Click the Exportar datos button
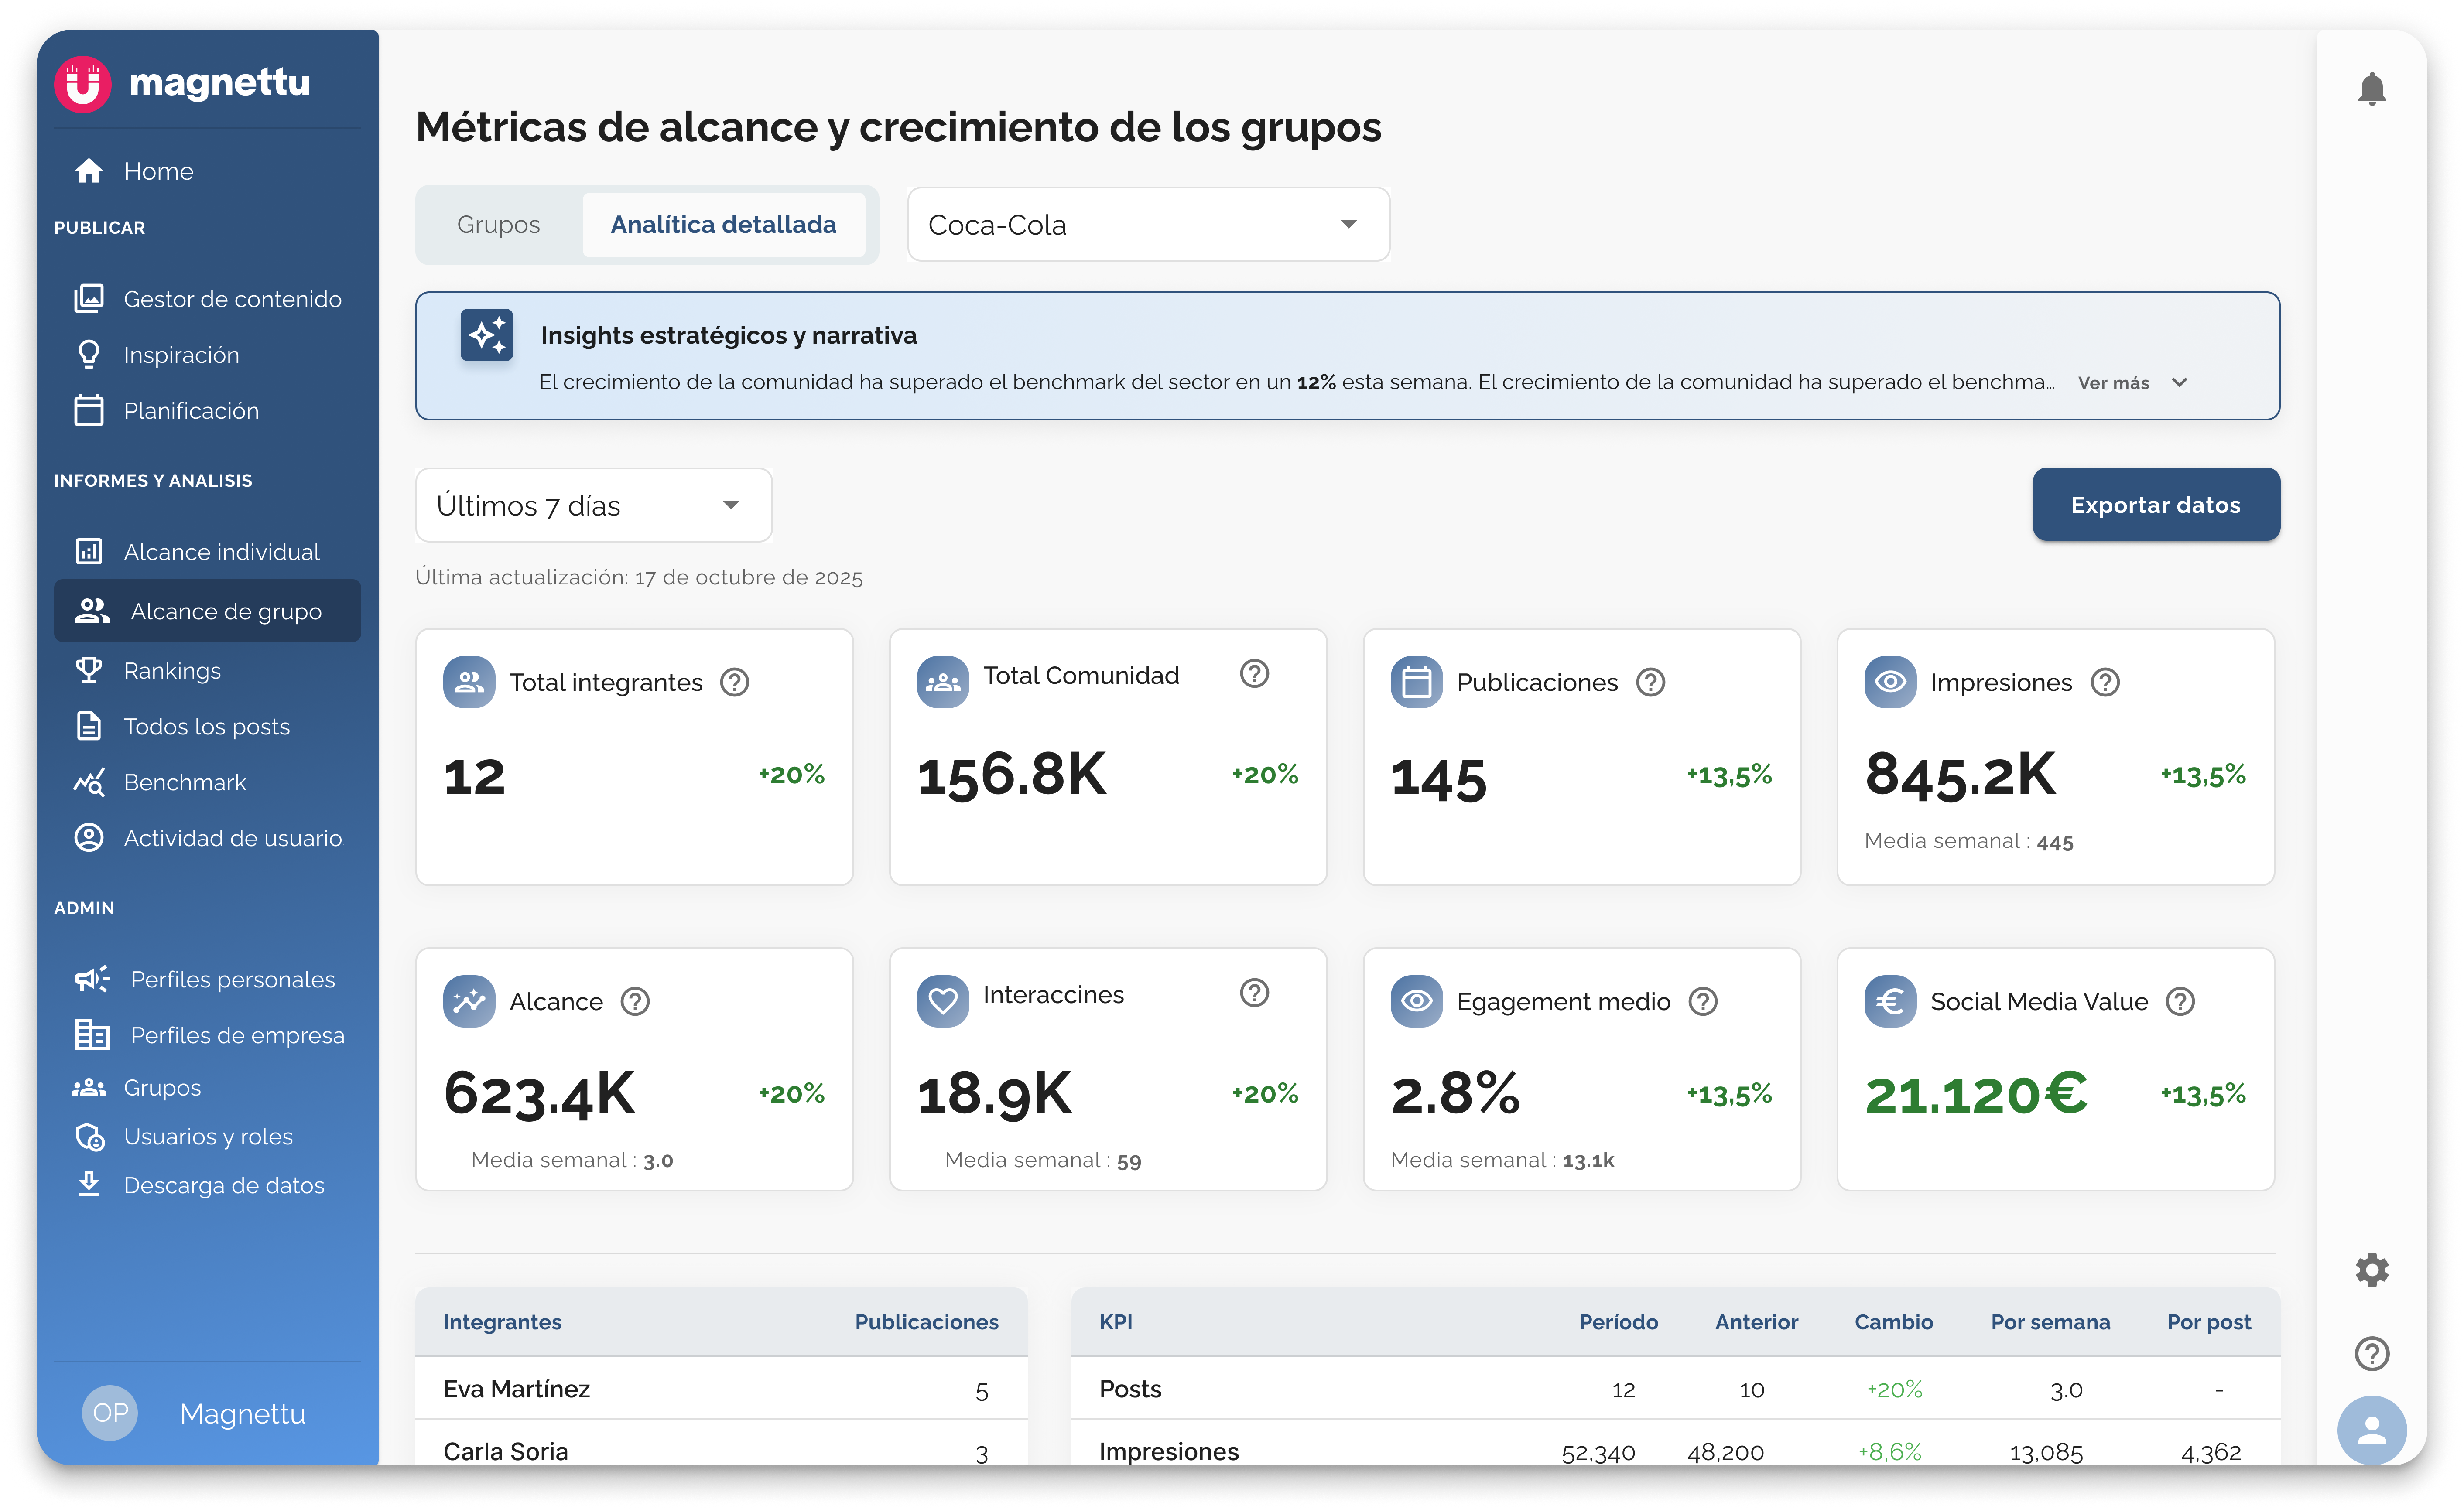The height and width of the screenshot is (1509, 2464). pyautogui.click(x=2155, y=505)
